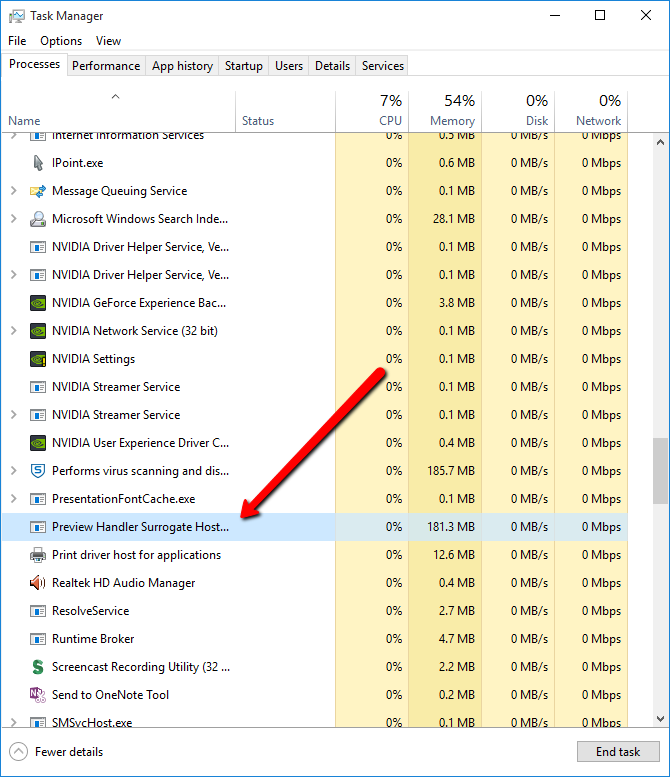Click the IPoint.exe pointer icon
Image resolution: width=670 pixels, height=777 pixels.
point(38,163)
